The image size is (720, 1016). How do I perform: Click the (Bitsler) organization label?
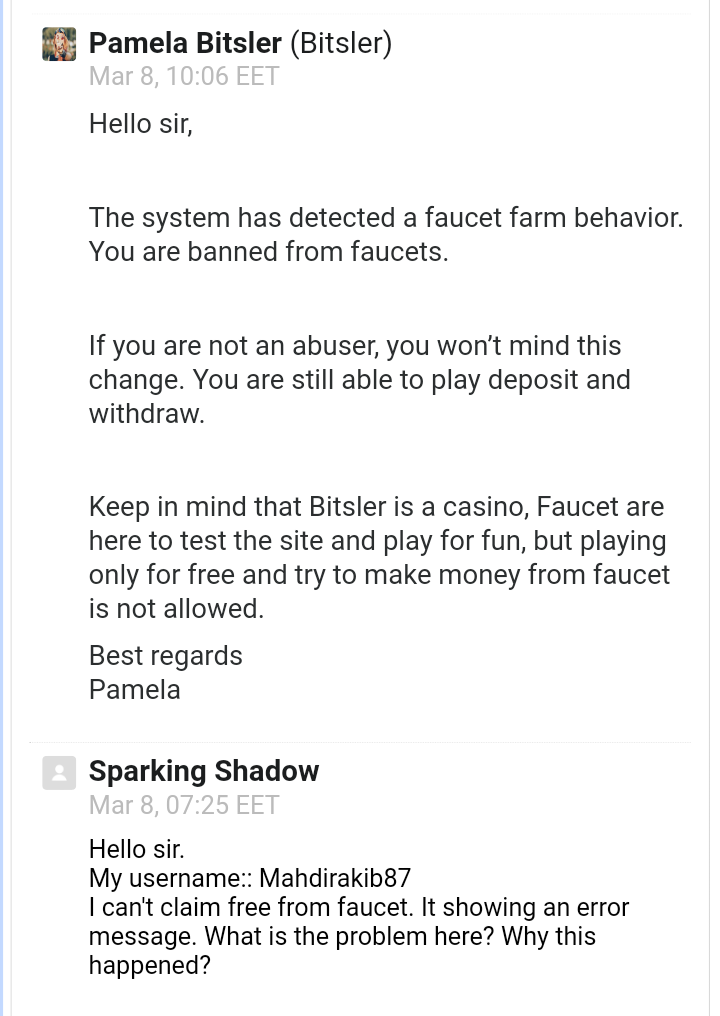(x=341, y=43)
